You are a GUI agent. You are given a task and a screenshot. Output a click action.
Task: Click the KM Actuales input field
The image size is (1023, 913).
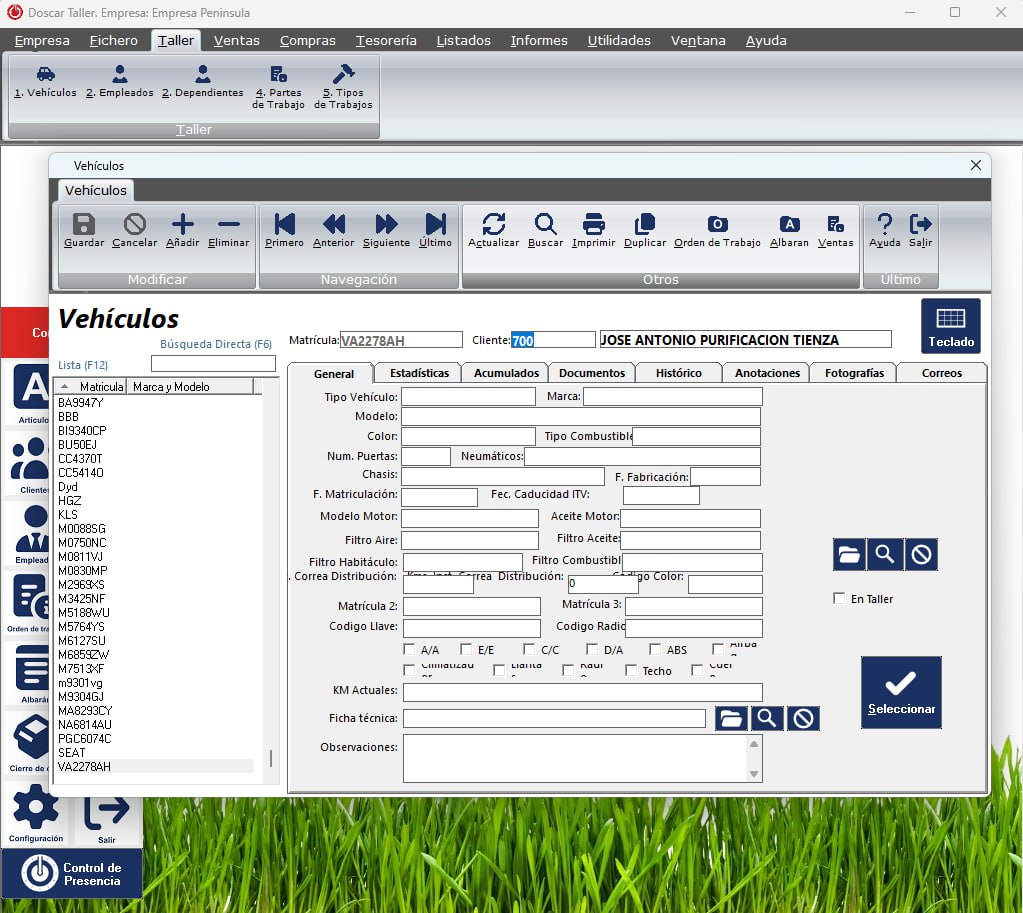tap(582, 693)
